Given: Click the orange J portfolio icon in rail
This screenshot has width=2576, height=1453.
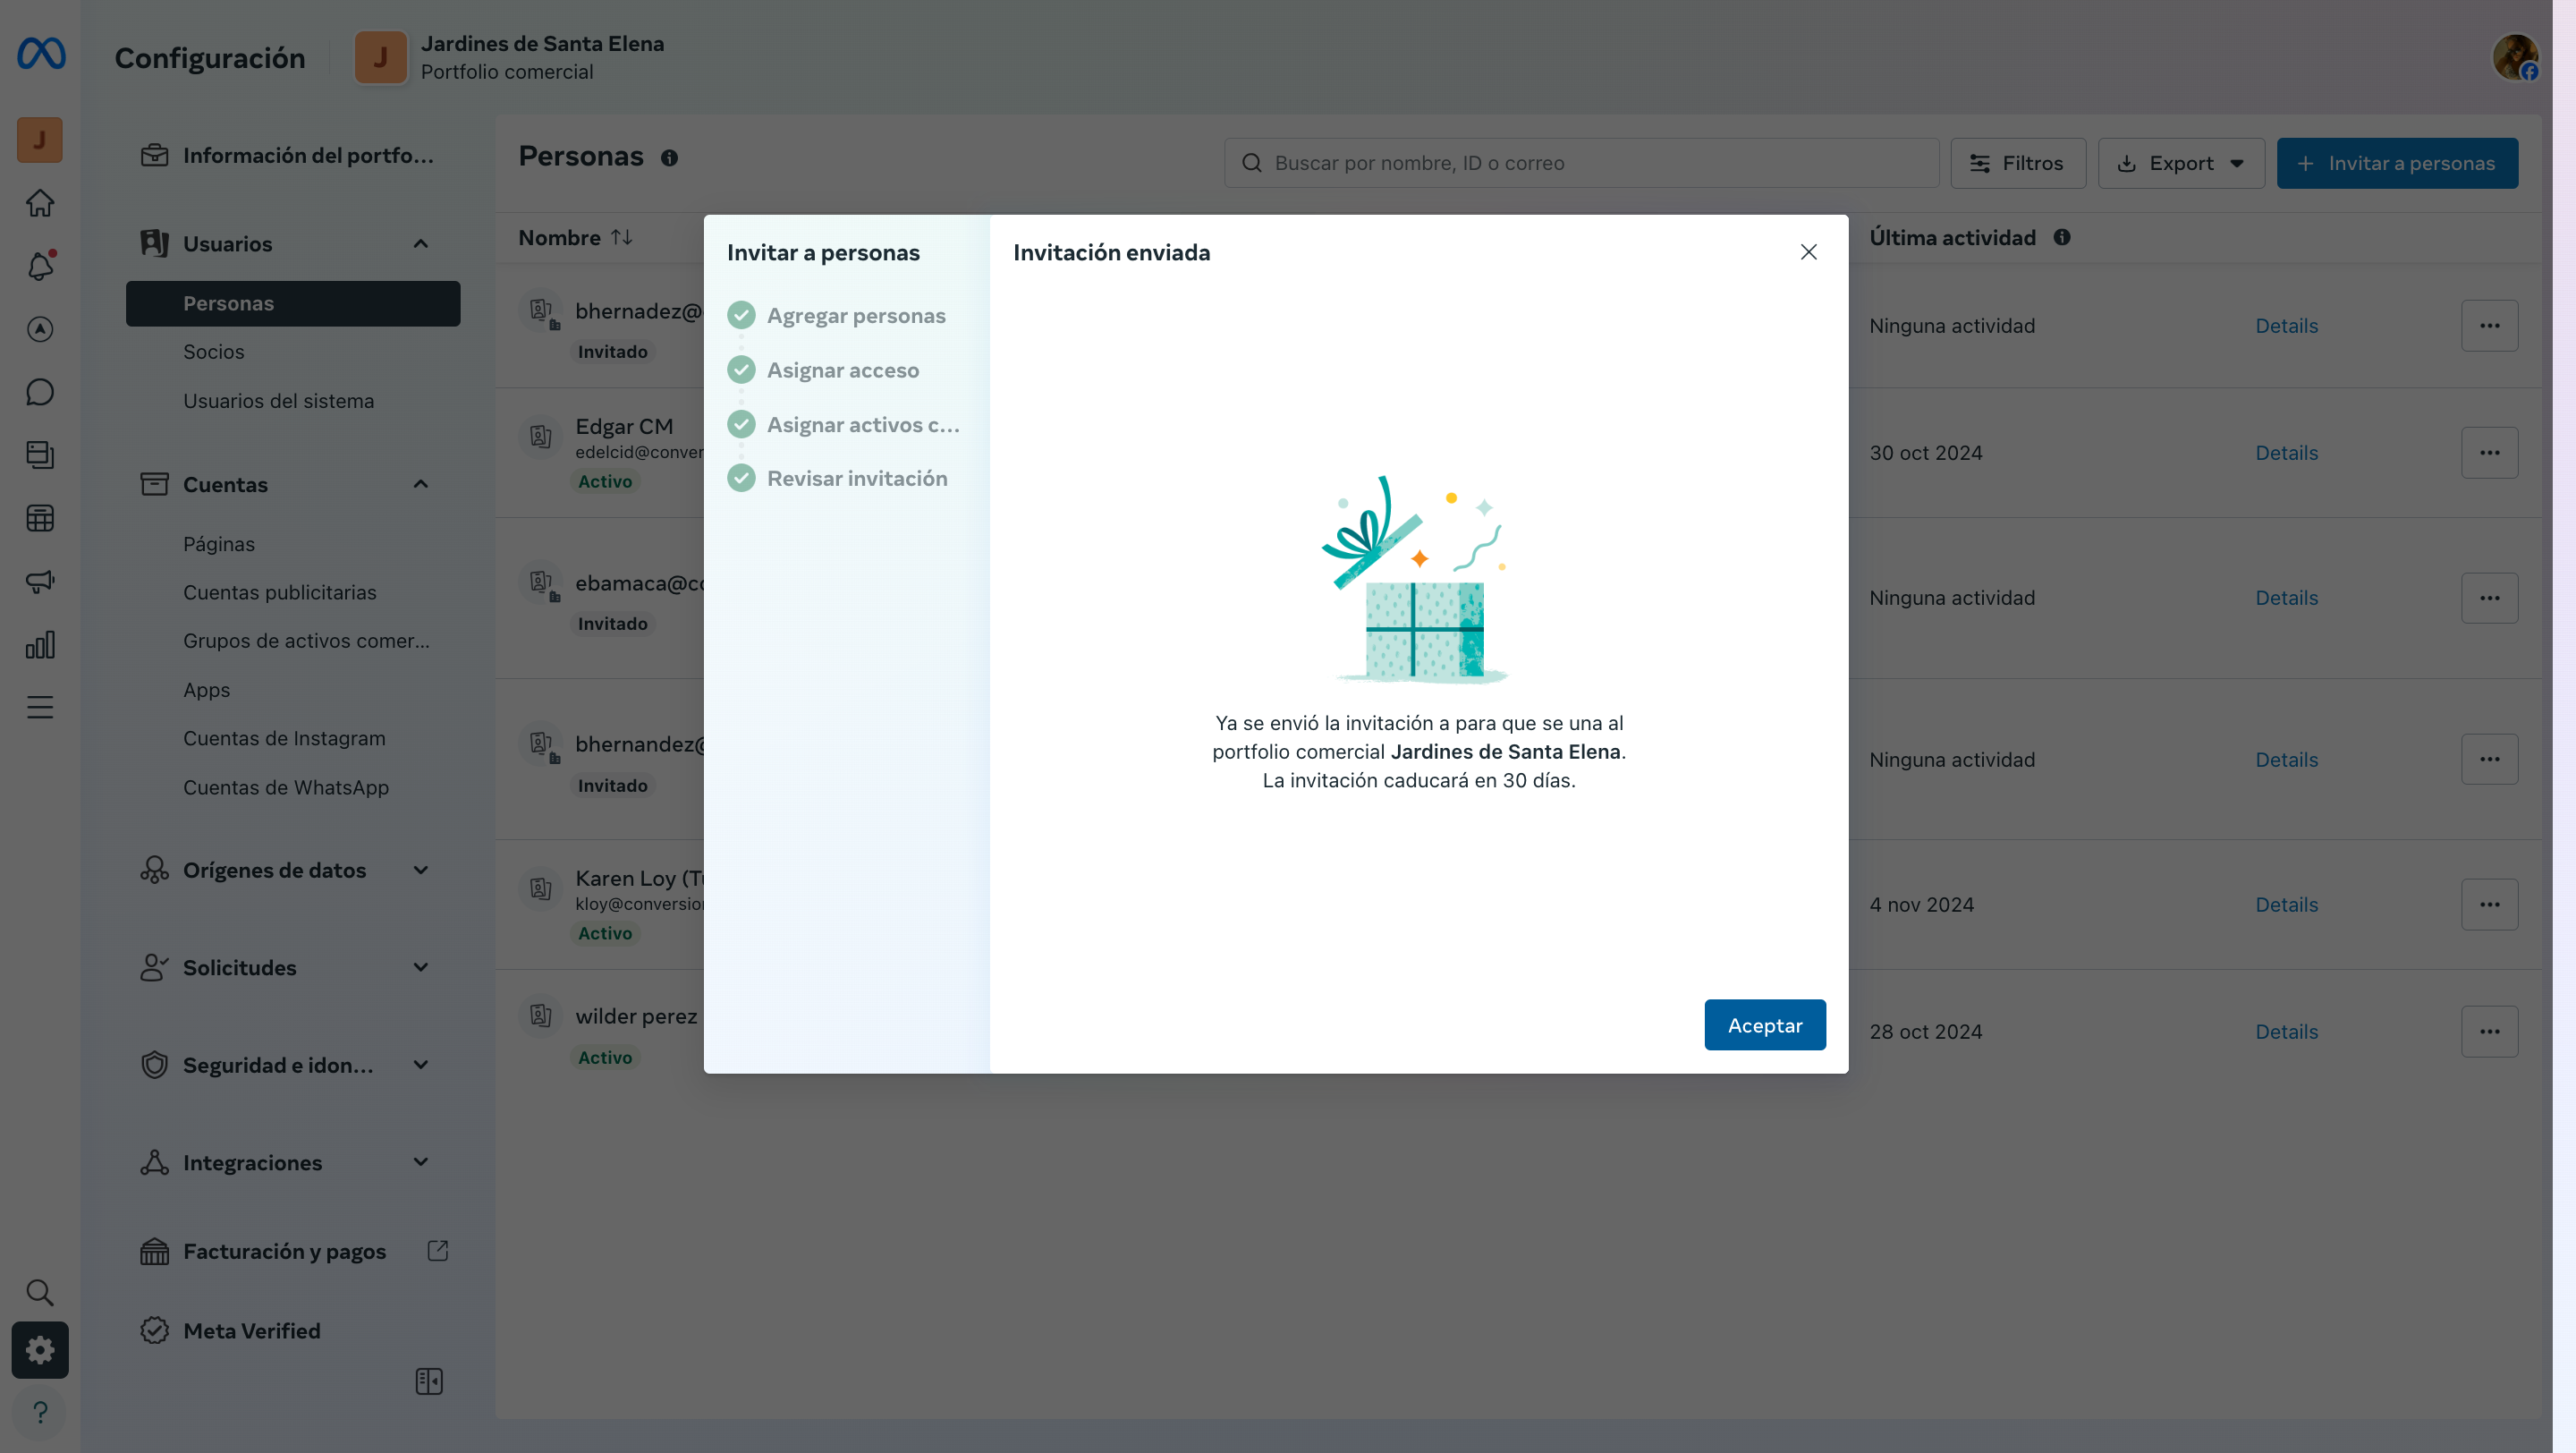Looking at the screenshot, I should coord(40,140).
